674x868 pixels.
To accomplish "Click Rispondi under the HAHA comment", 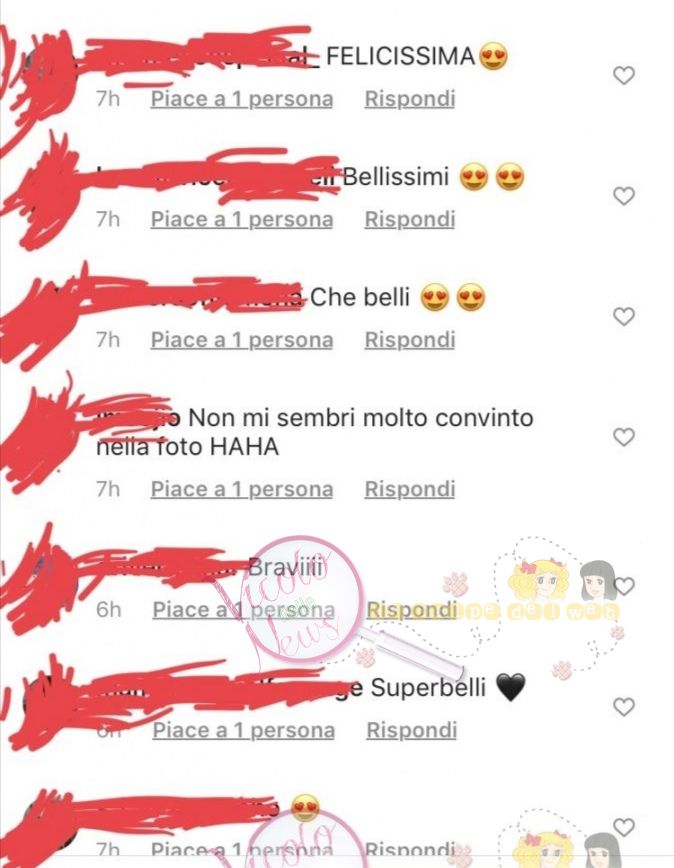I will (409, 489).
